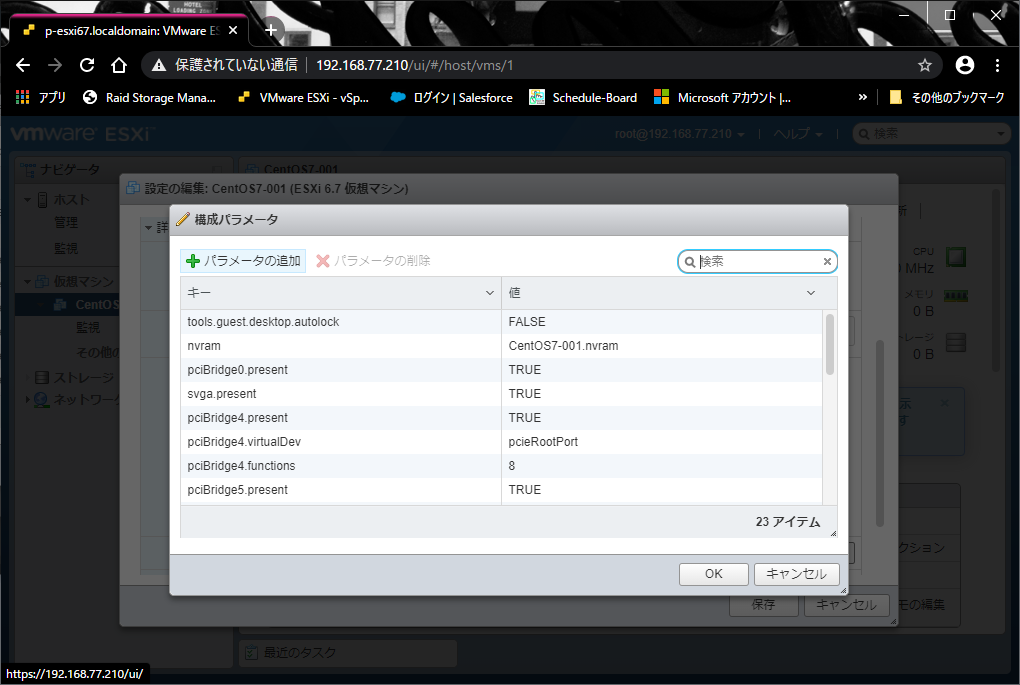Screen dimensions: 1020x685
Task: Open the キー column dropdown arrow
Action: [x=490, y=293]
